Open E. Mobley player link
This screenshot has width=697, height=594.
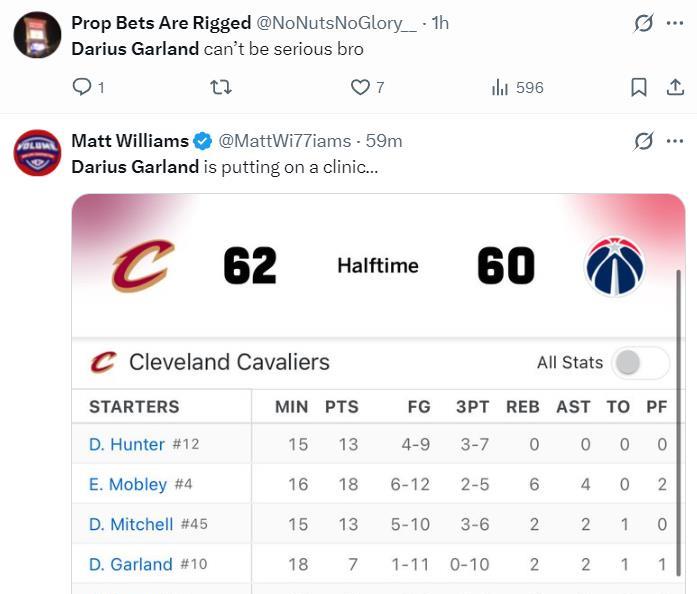pyautogui.click(x=127, y=484)
